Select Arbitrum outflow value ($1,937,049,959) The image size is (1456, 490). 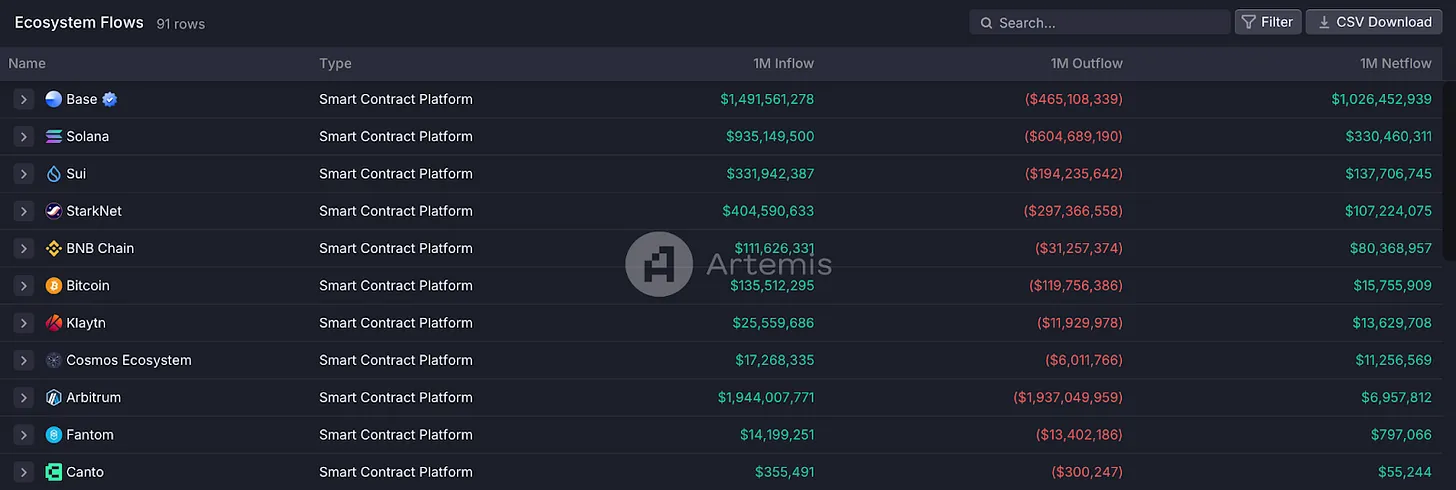pos(1068,397)
